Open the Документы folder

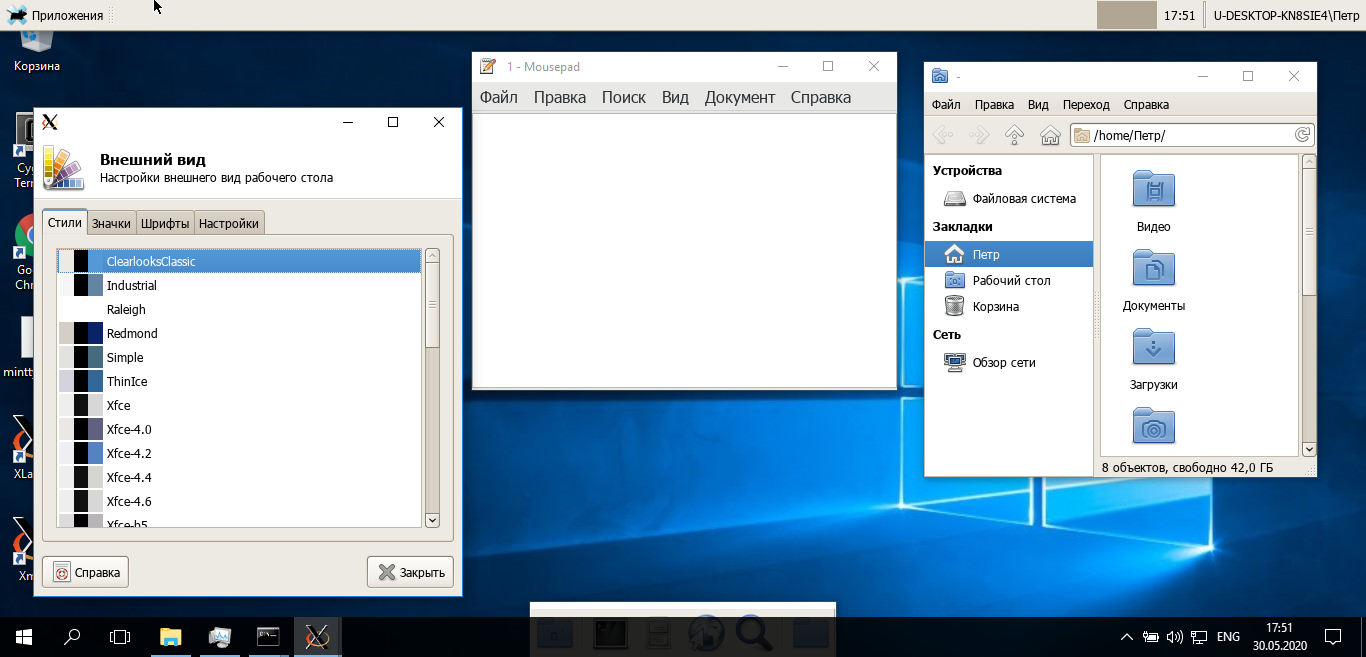(1153, 270)
